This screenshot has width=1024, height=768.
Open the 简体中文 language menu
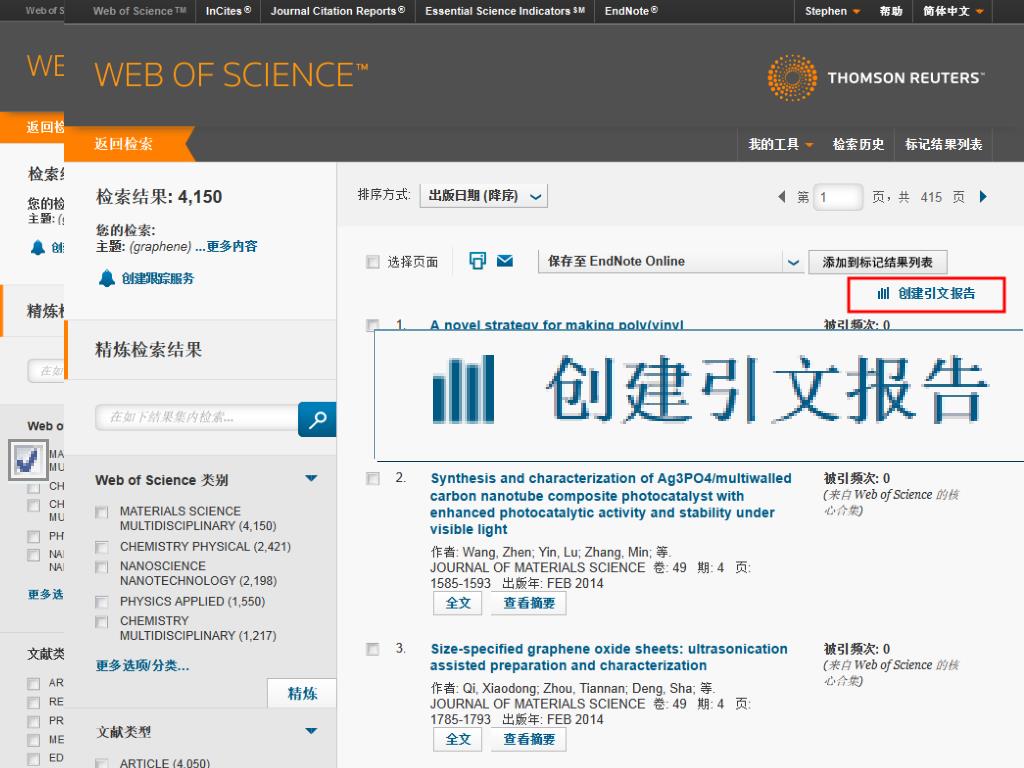click(x=953, y=11)
